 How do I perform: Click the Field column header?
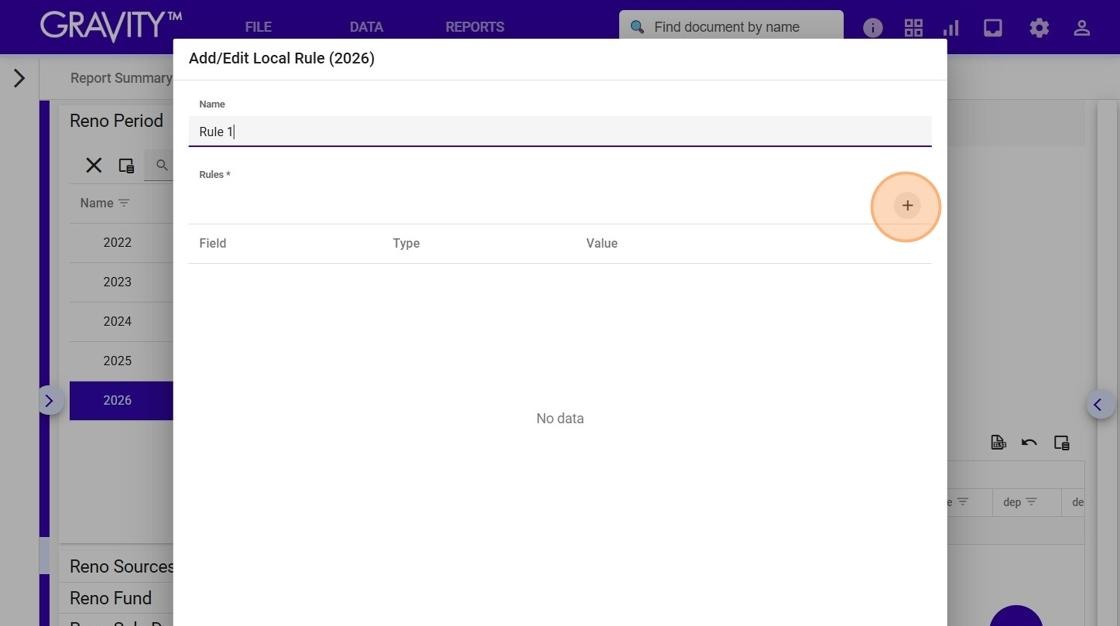click(x=213, y=243)
